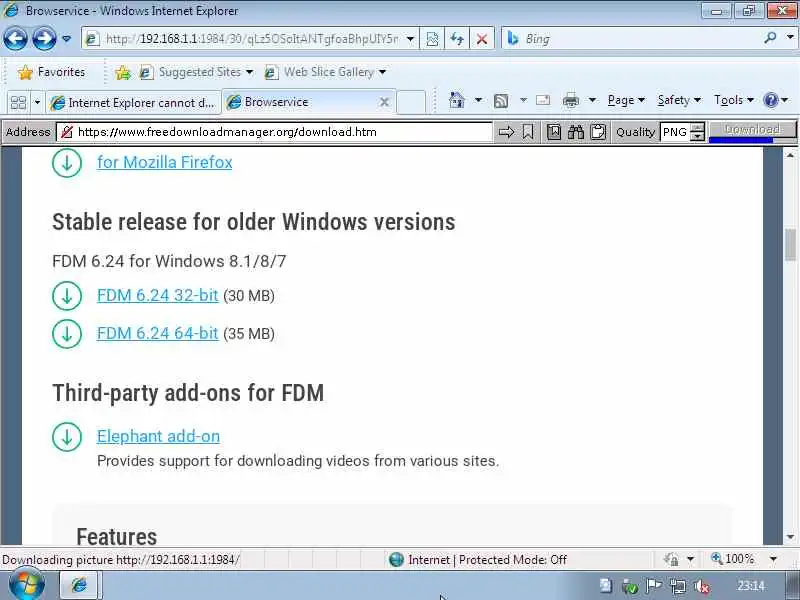The image size is (800, 600).
Task: Click the Browservice Download button
Action: pos(752,130)
